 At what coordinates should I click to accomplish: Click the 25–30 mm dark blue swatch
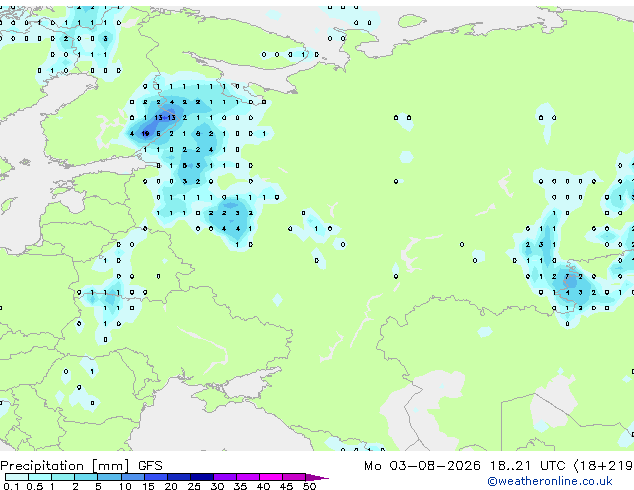click(x=201, y=477)
